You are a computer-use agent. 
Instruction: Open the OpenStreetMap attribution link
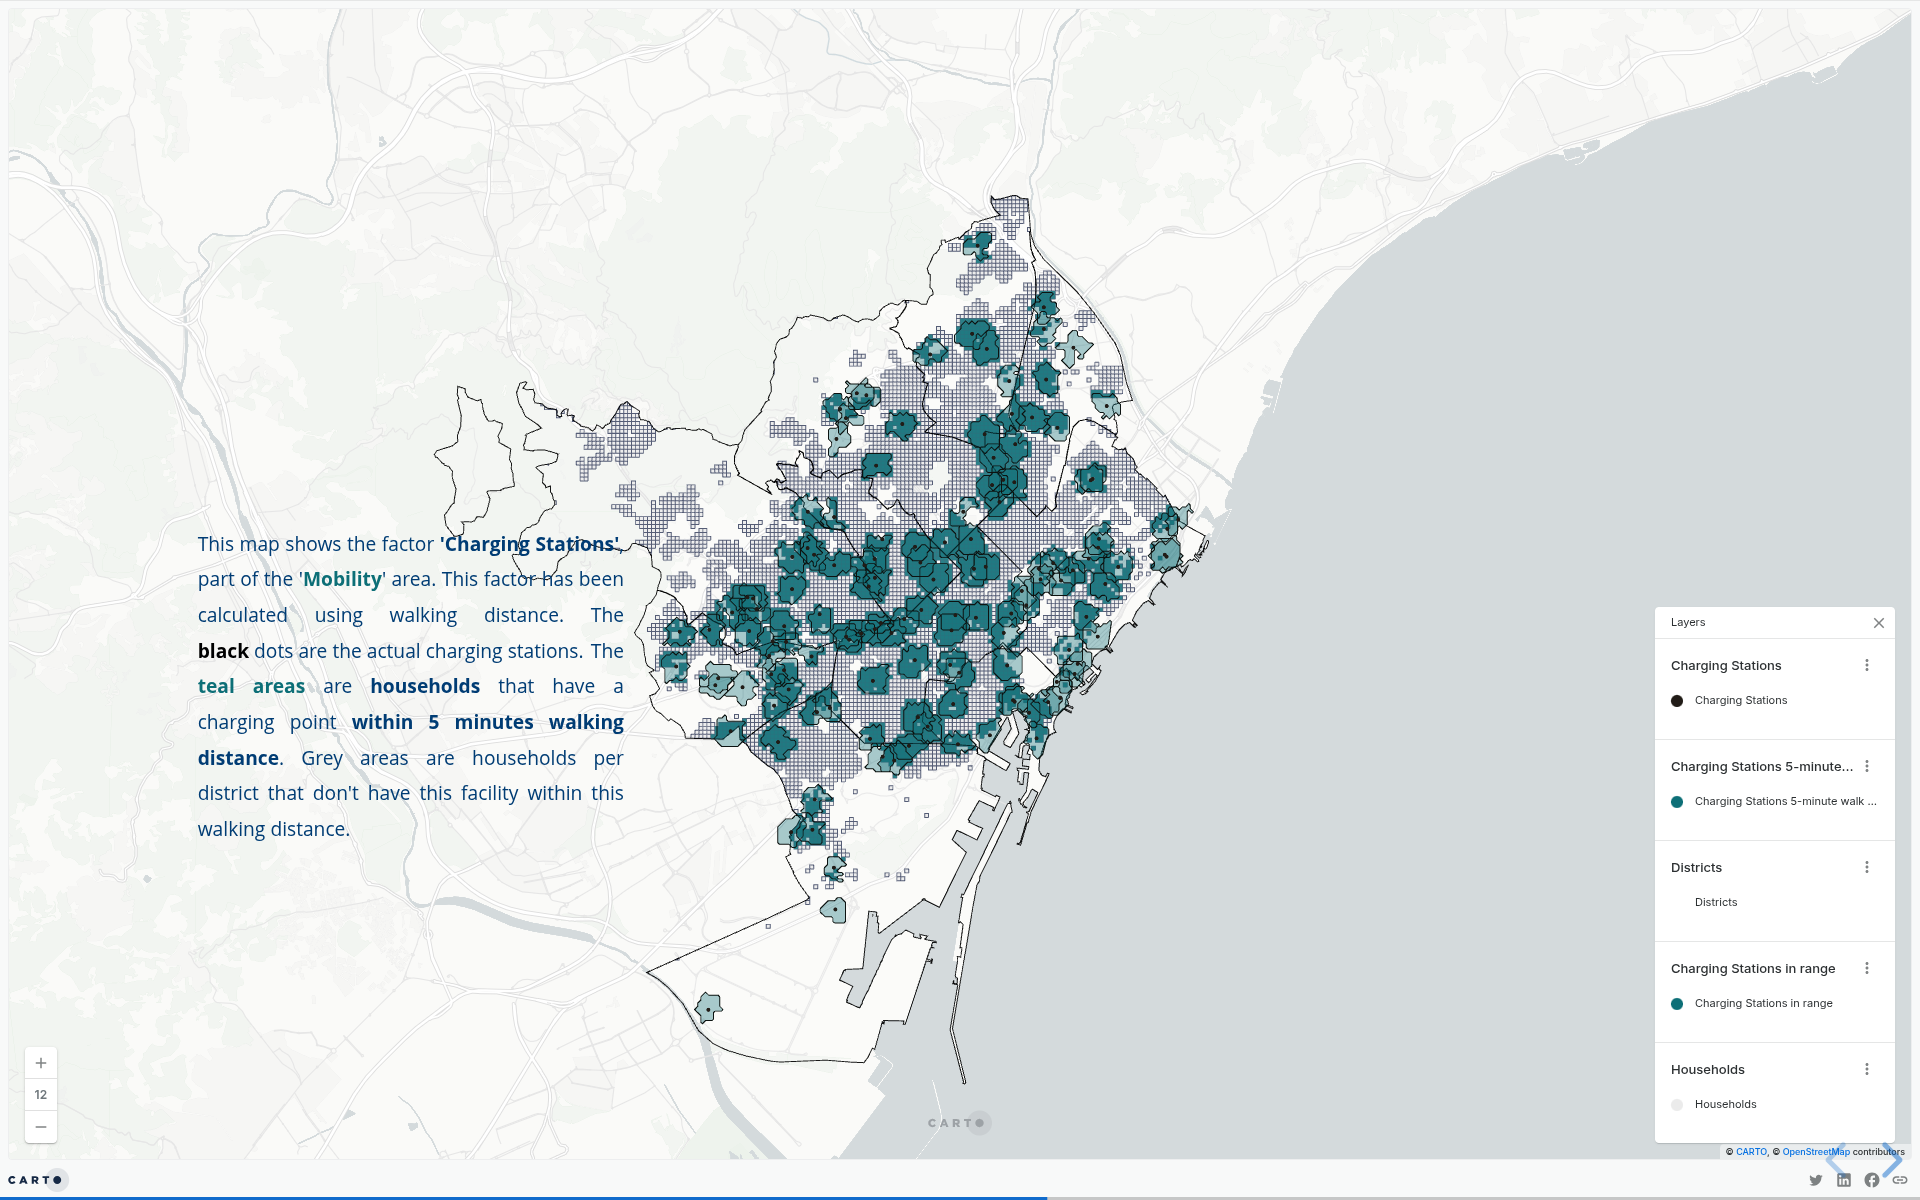pos(1815,1152)
